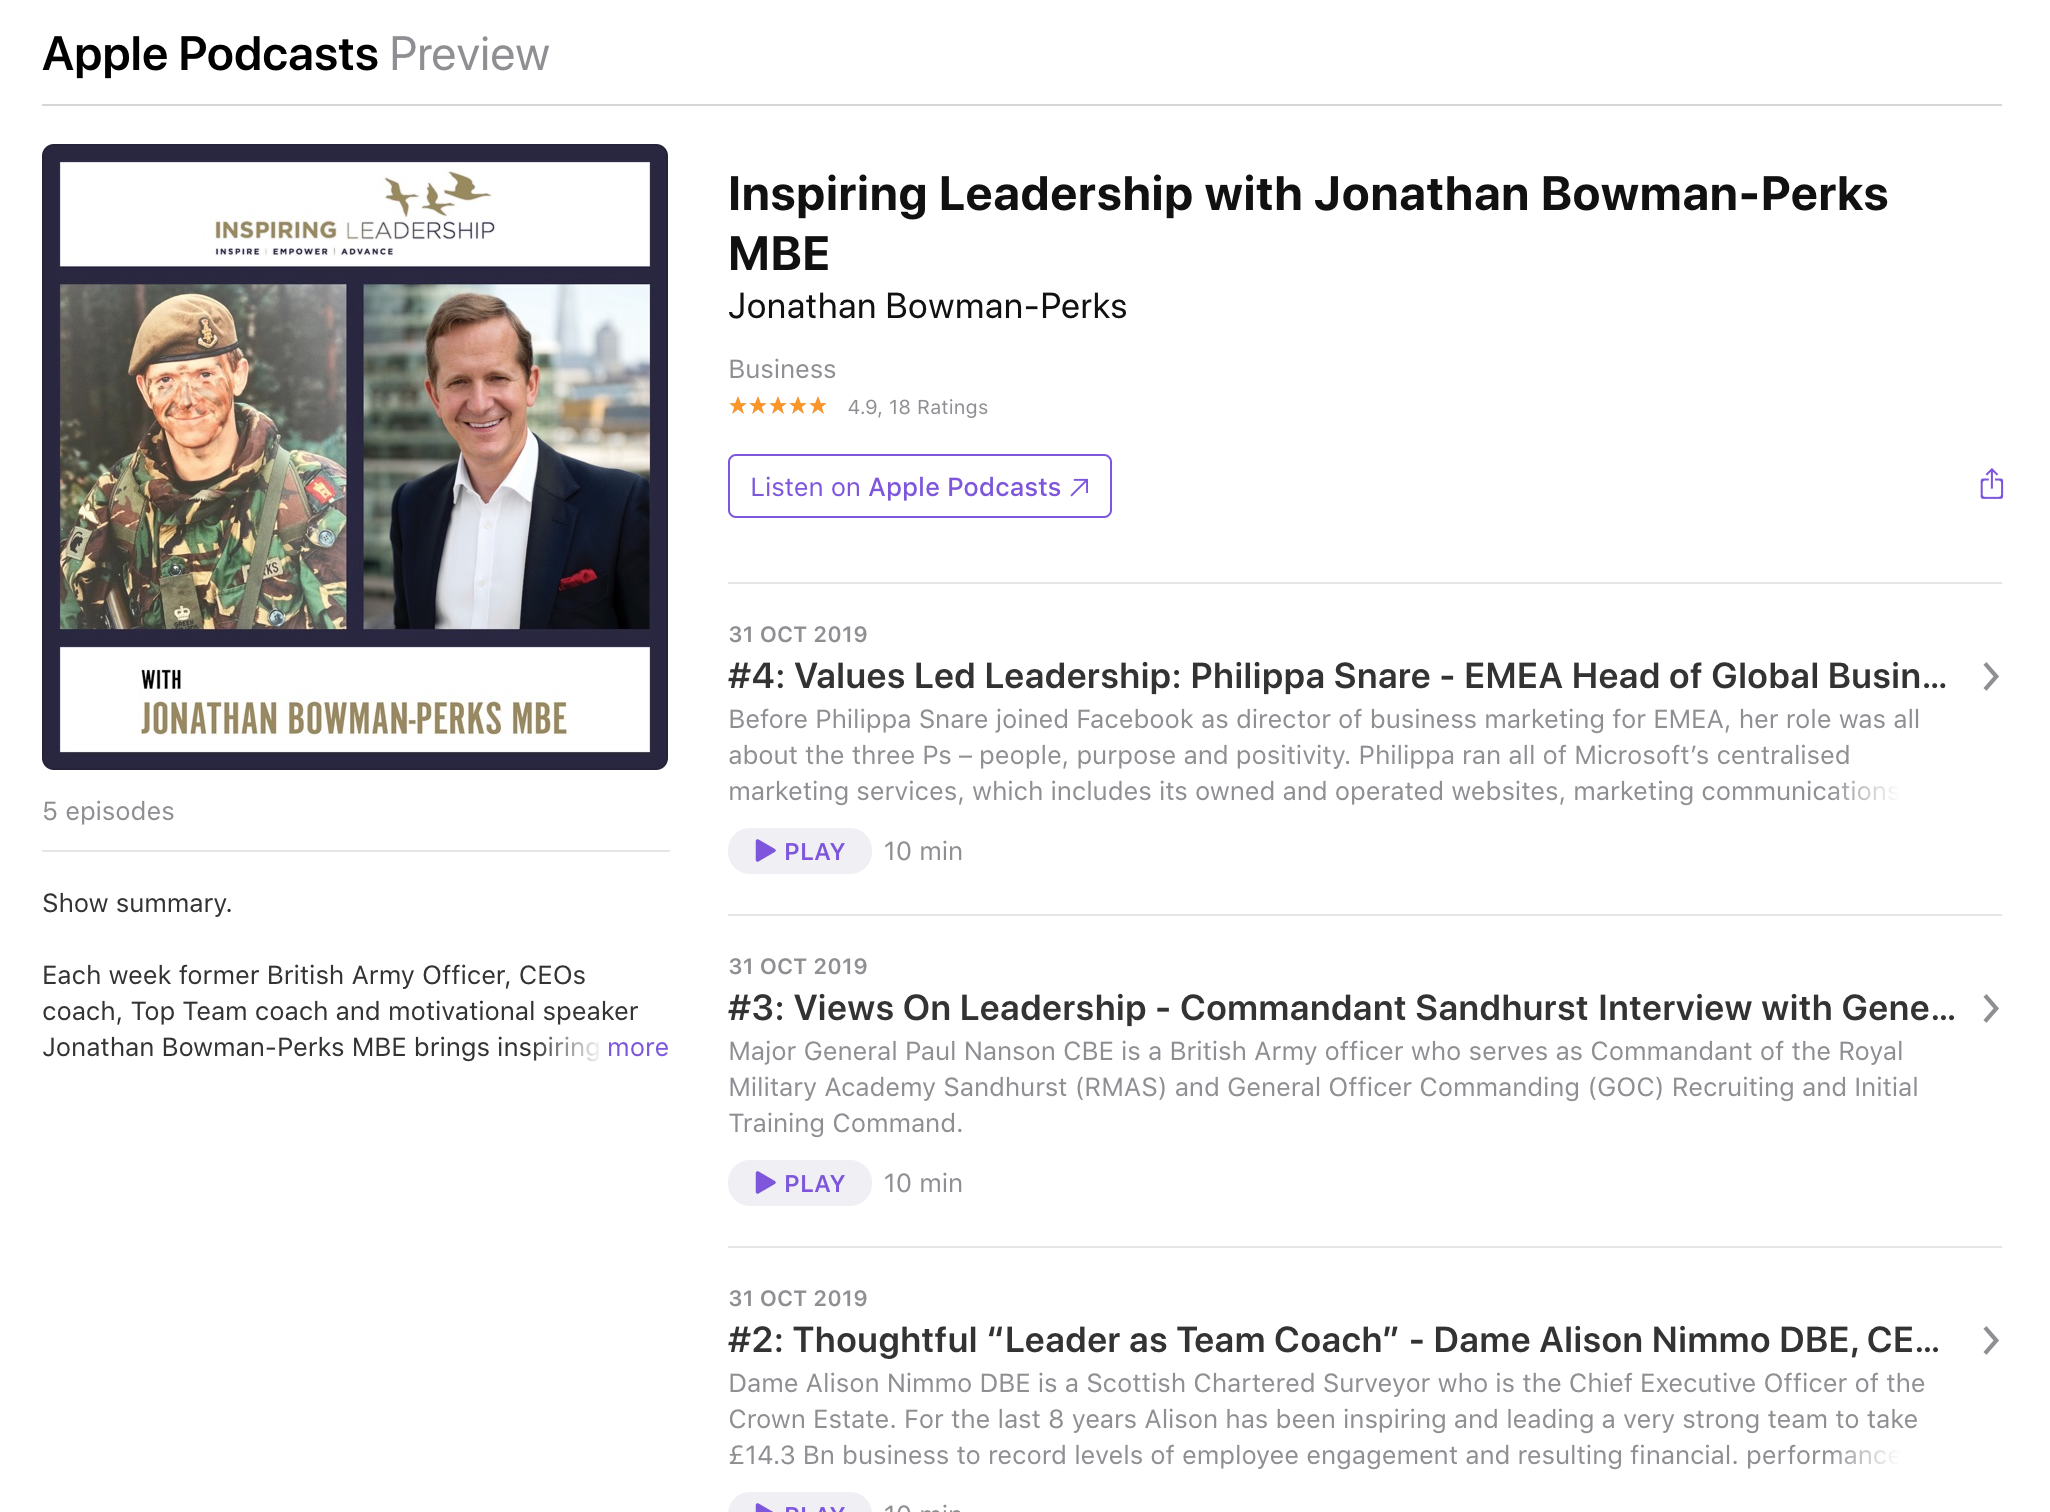2050x1512 pixels.
Task: Open episode #2 via its chevron arrow
Action: coord(1990,1341)
